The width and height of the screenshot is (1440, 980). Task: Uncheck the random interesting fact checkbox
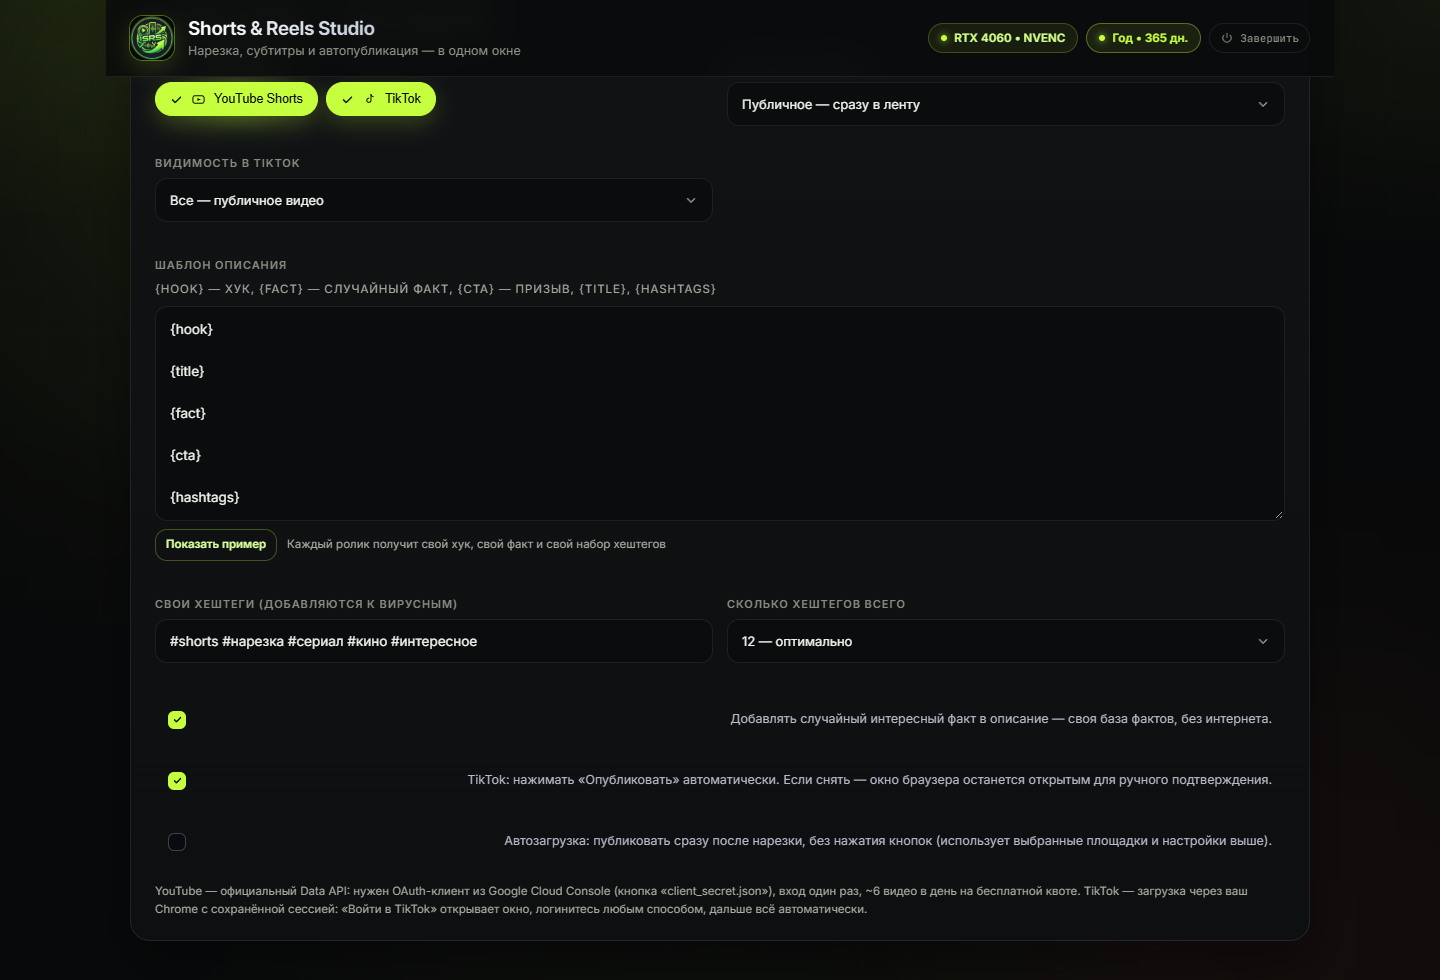tap(177, 720)
